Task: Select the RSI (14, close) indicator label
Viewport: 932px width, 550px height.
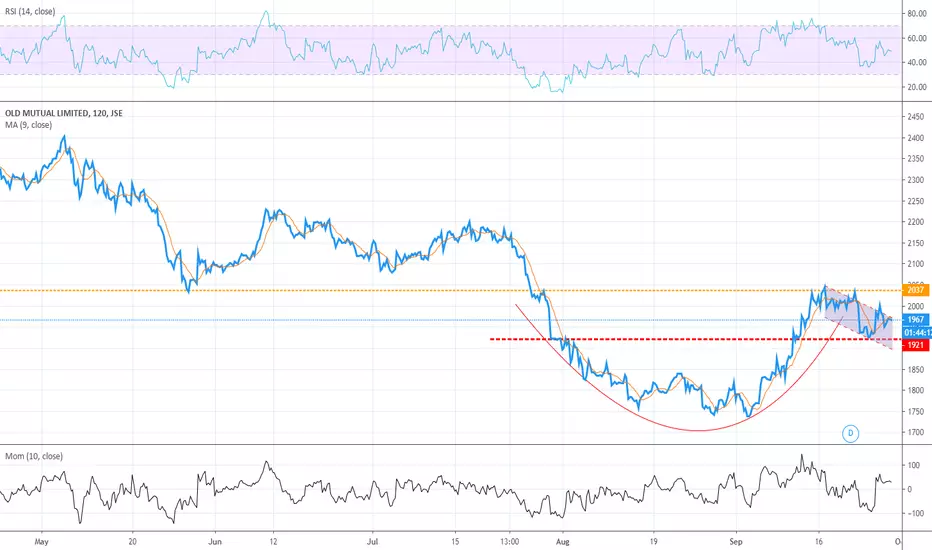Action: point(30,11)
